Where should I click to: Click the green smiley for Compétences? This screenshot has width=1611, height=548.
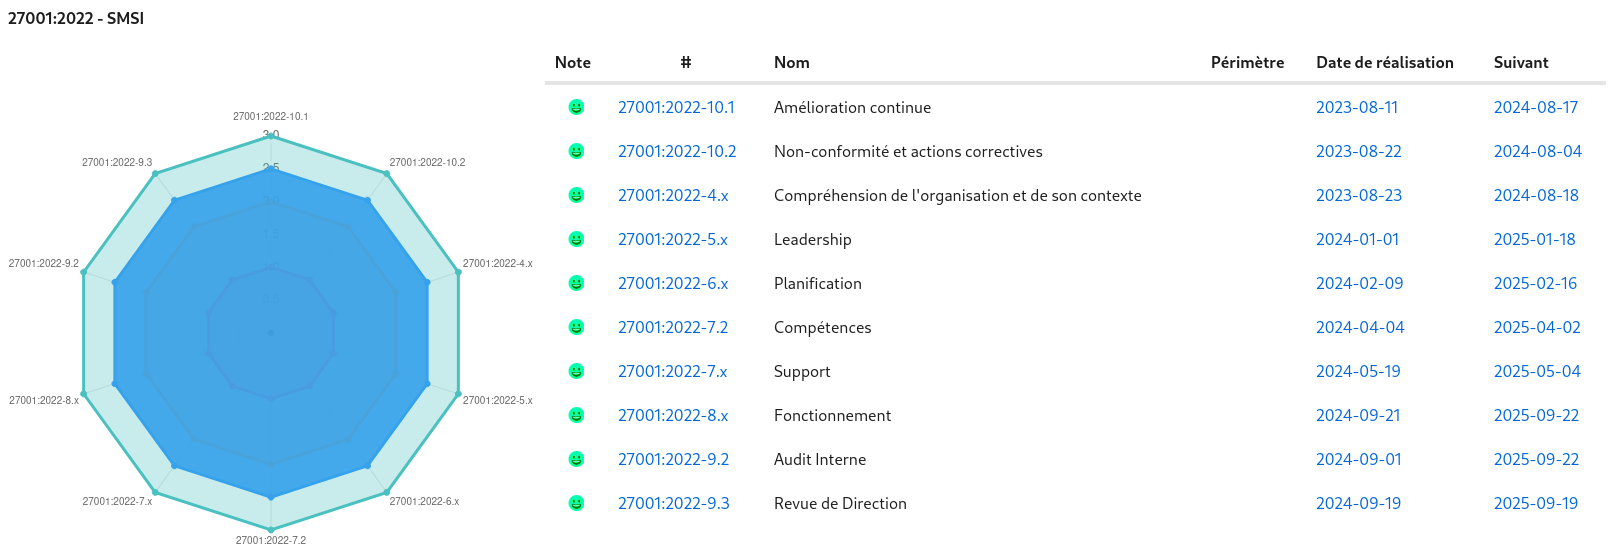(576, 327)
